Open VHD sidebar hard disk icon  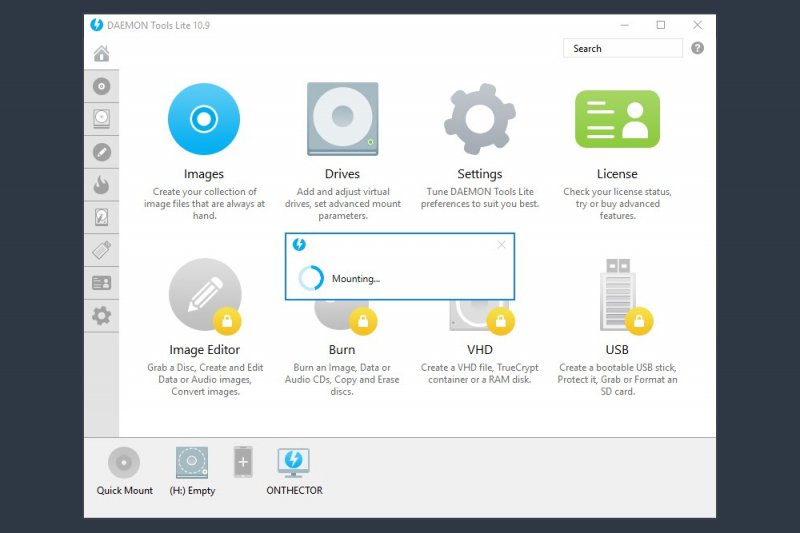[x=102, y=217]
